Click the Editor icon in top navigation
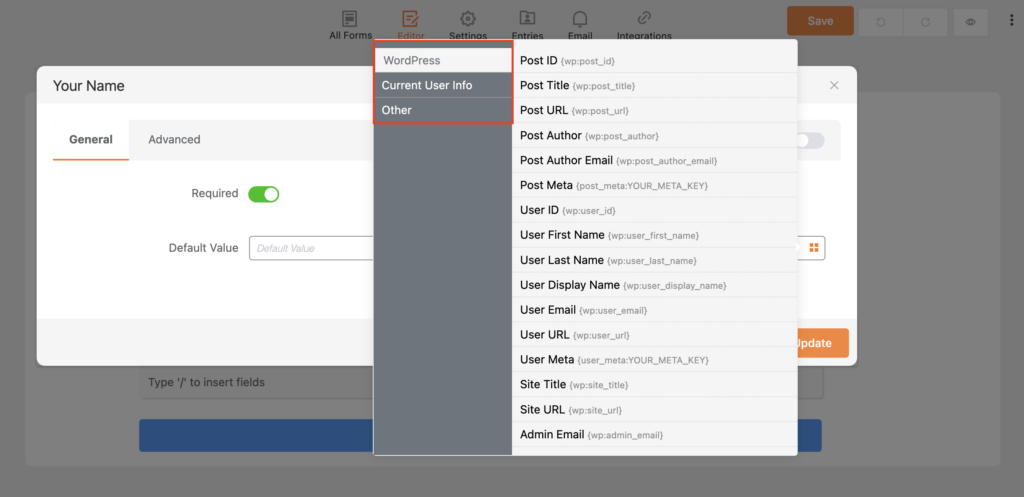 [x=410, y=19]
